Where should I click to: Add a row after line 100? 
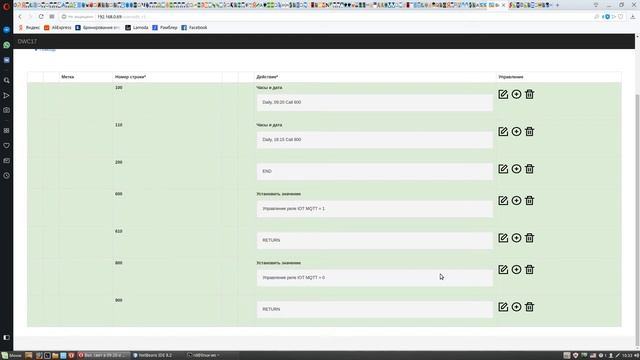(516, 94)
